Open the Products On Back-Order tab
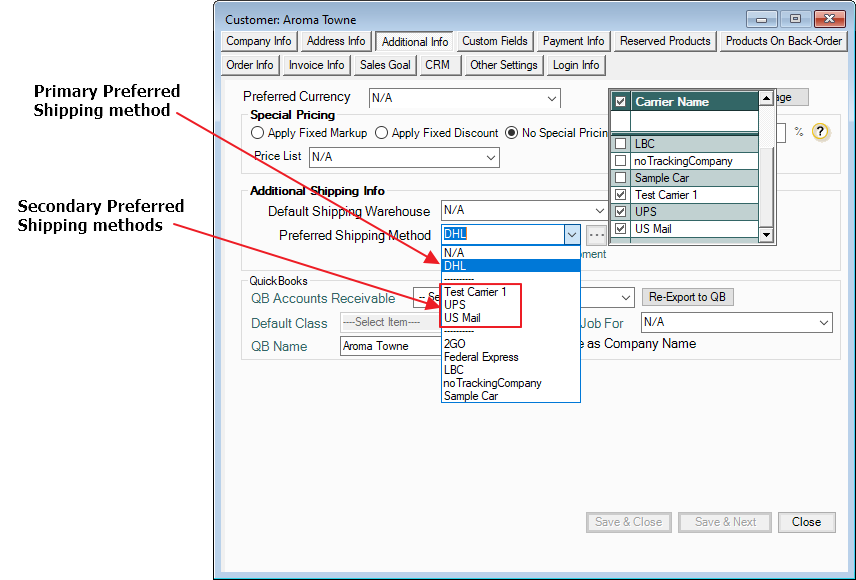Image resolution: width=856 pixels, height=580 pixels. (x=783, y=41)
